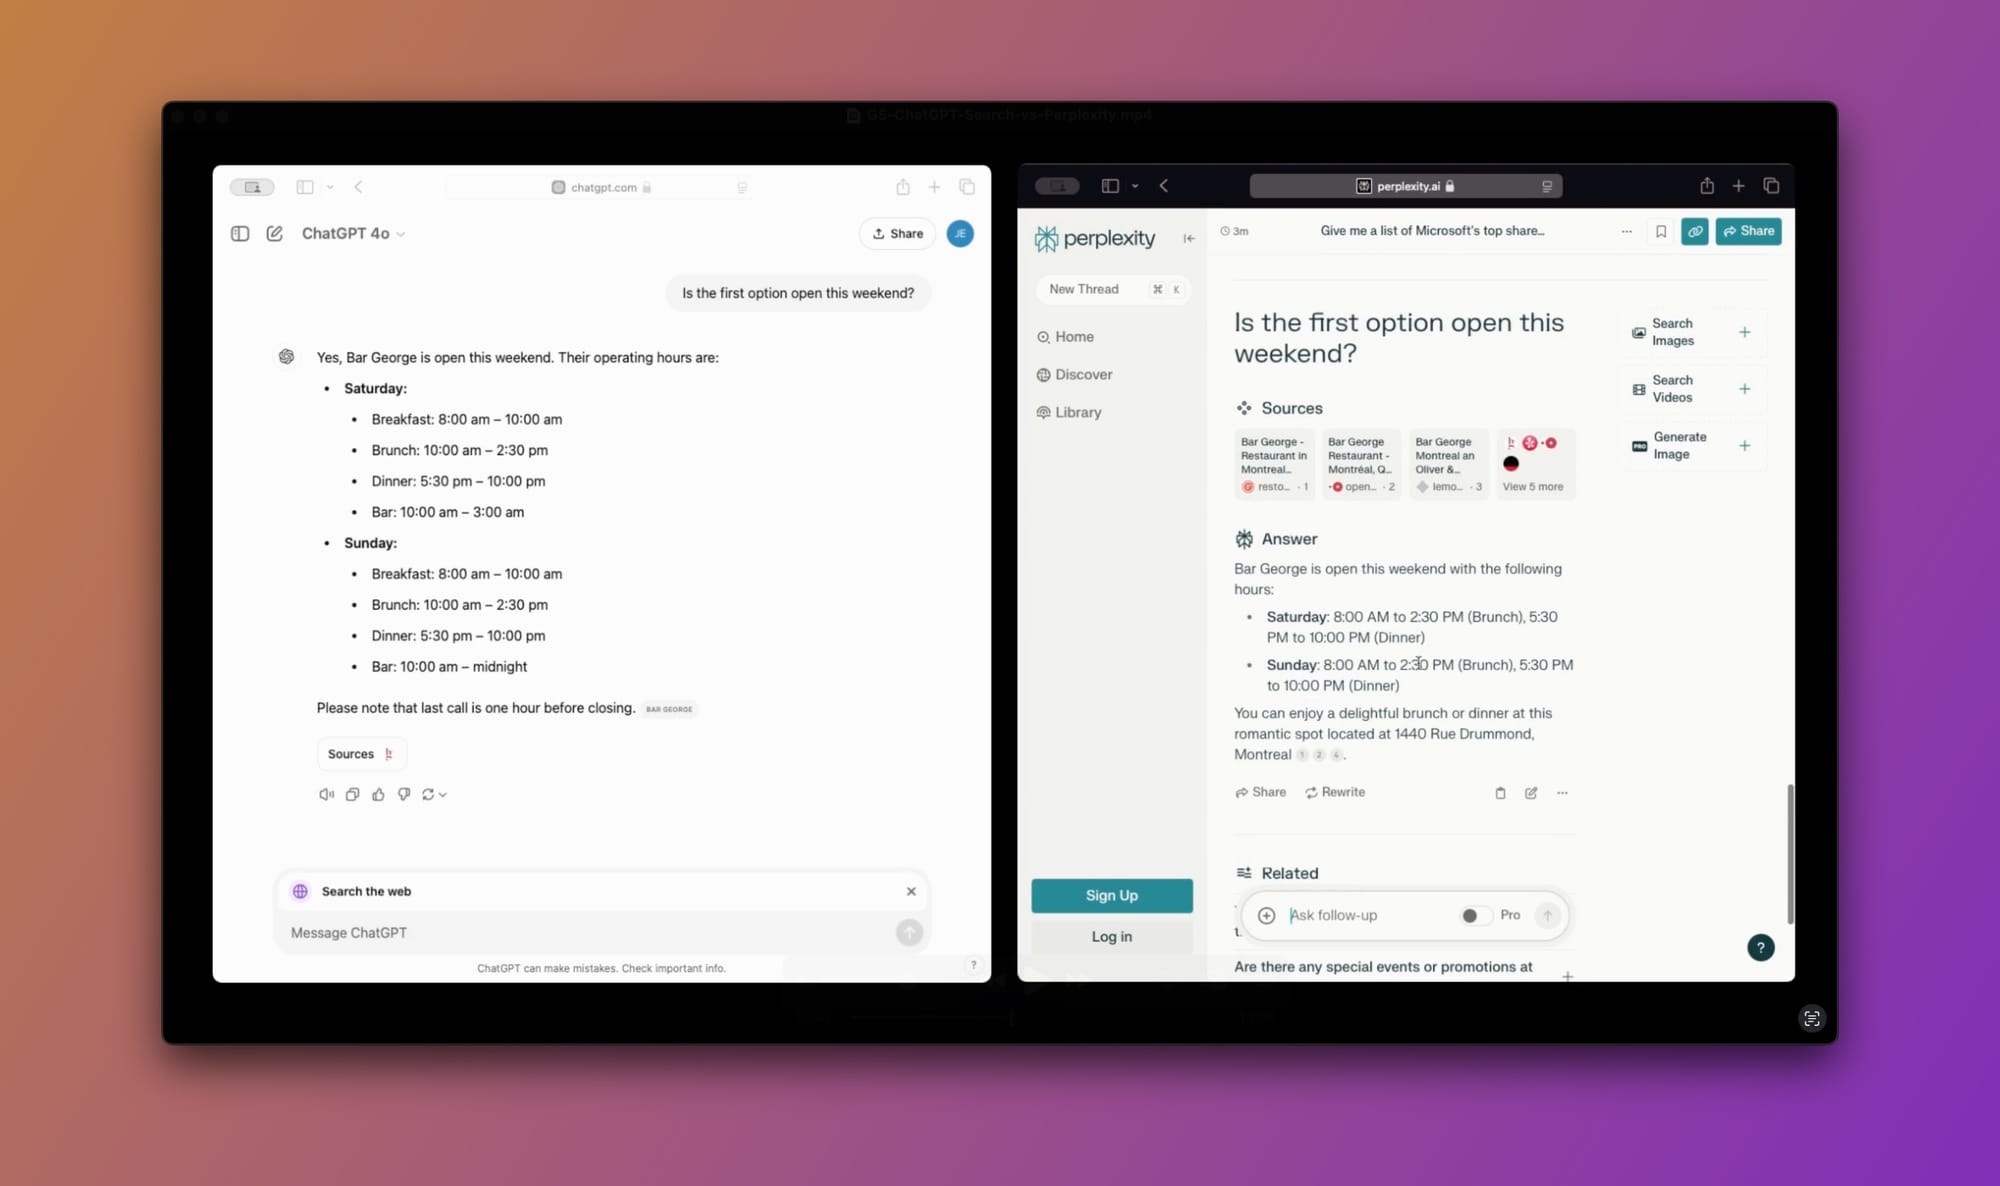
Task: Select the Home menu item in Perplexity
Action: (1074, 336)
